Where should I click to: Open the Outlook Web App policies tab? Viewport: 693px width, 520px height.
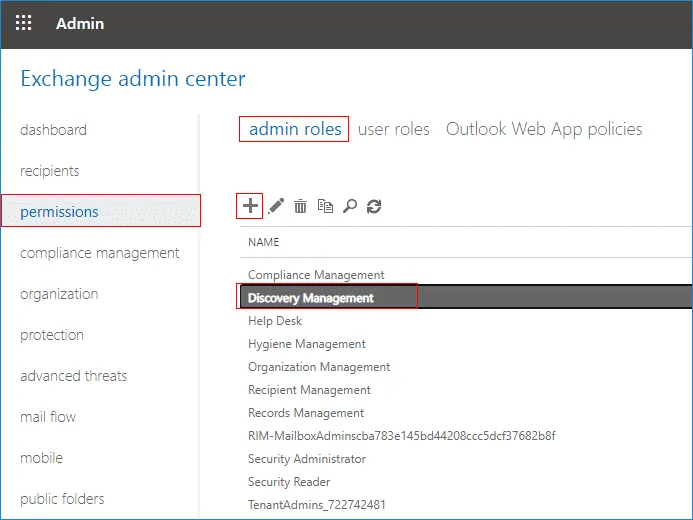(x=544, y=129)
